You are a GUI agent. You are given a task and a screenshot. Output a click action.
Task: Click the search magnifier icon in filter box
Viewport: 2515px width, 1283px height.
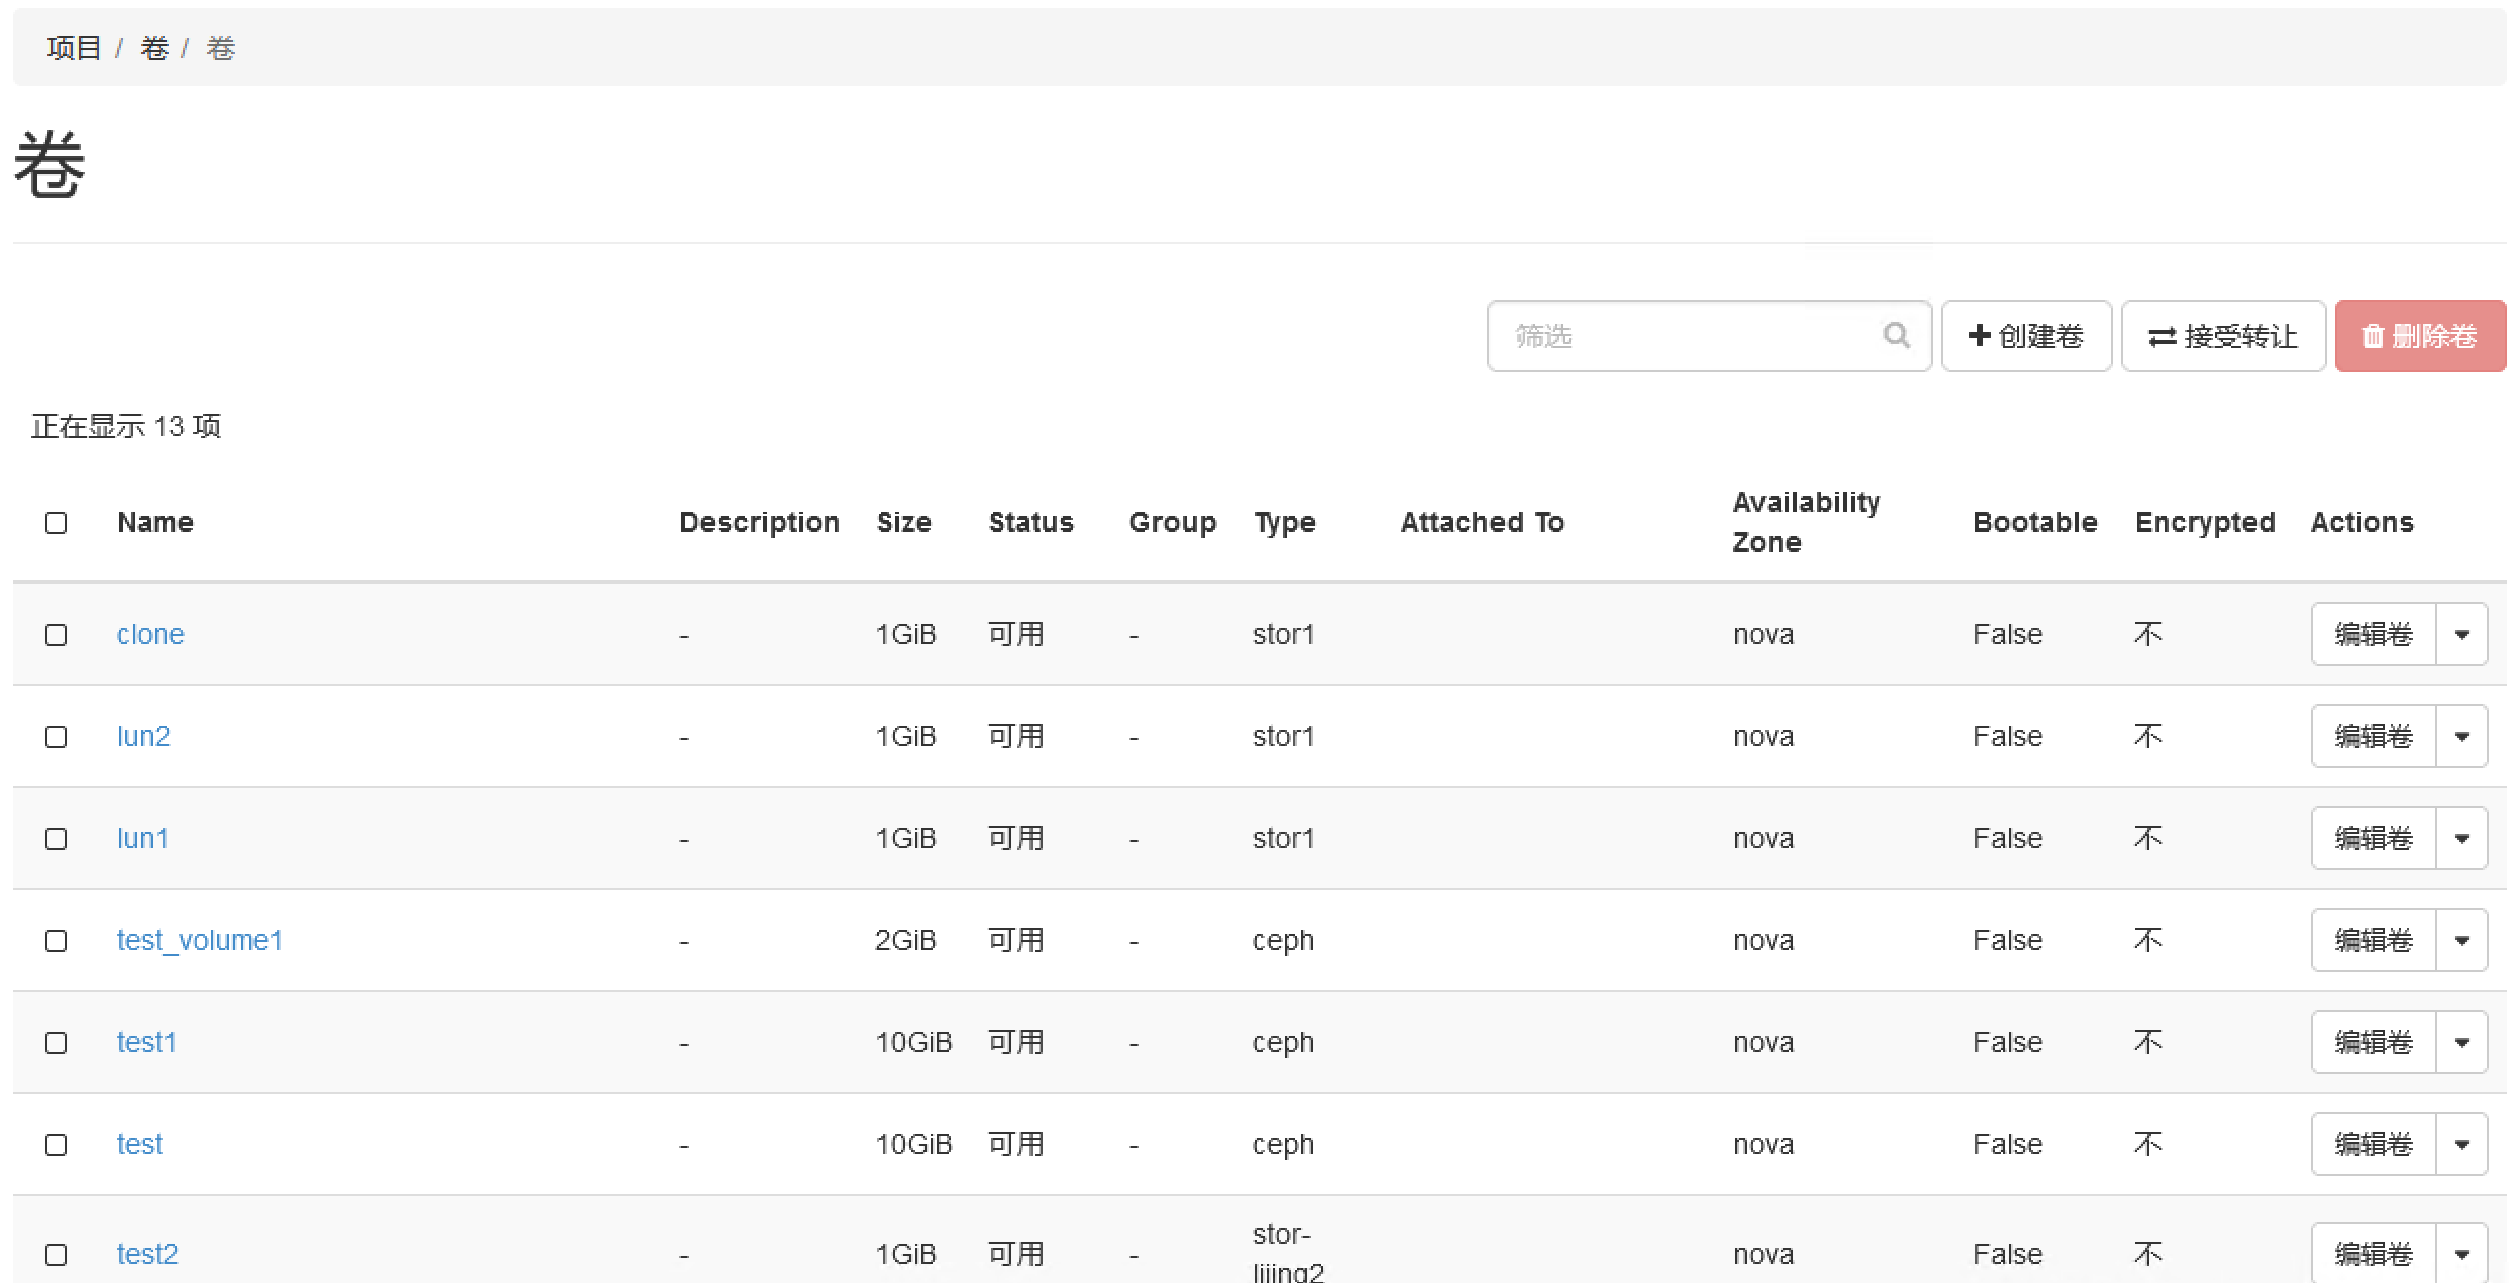(1895, 336)
